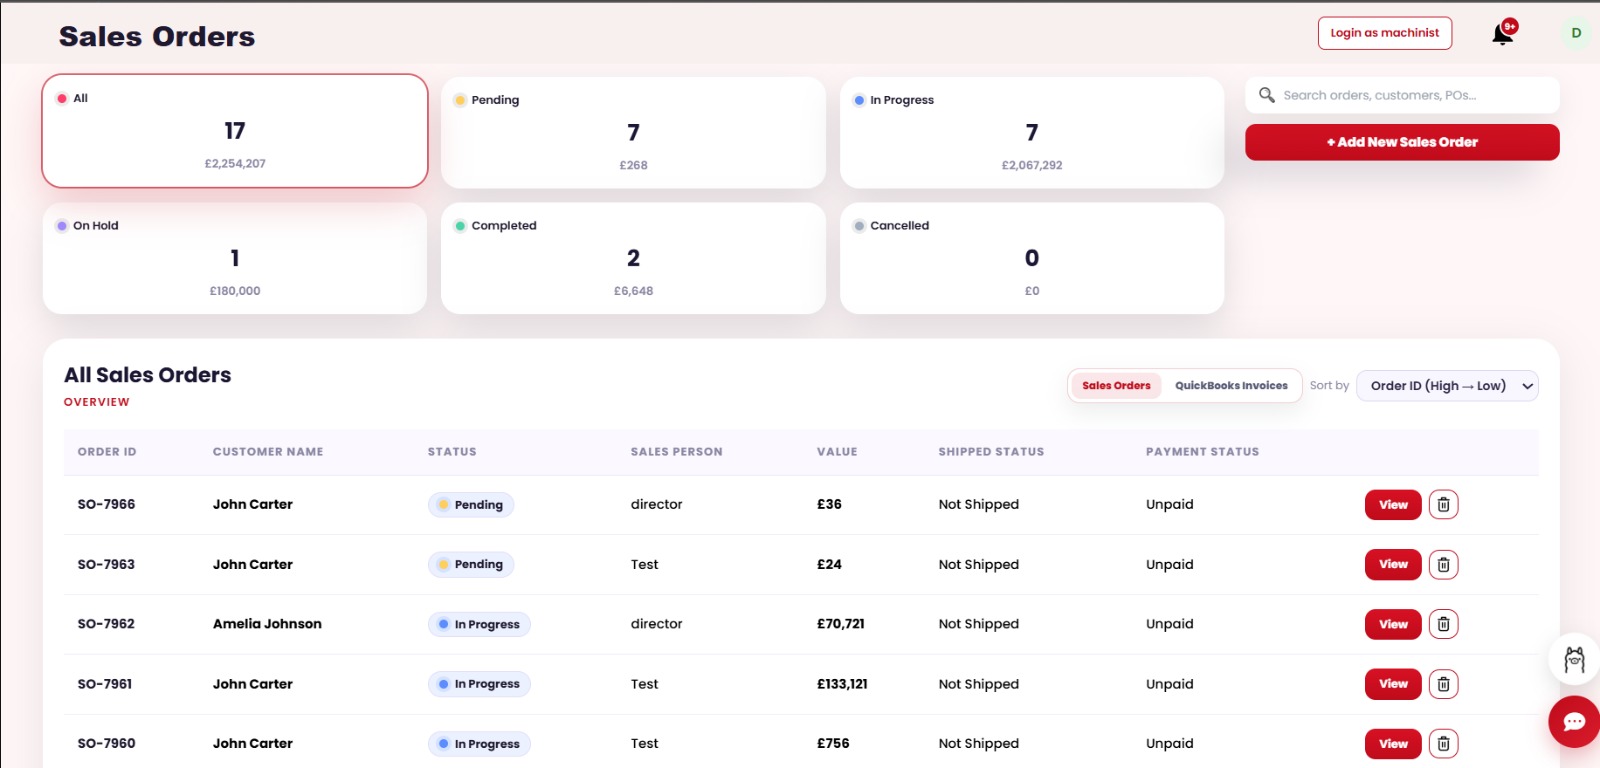The width and height of the screenshot is (1600, 768).
Task: View order SO-7966
Action: click(x=1393, y=504)
